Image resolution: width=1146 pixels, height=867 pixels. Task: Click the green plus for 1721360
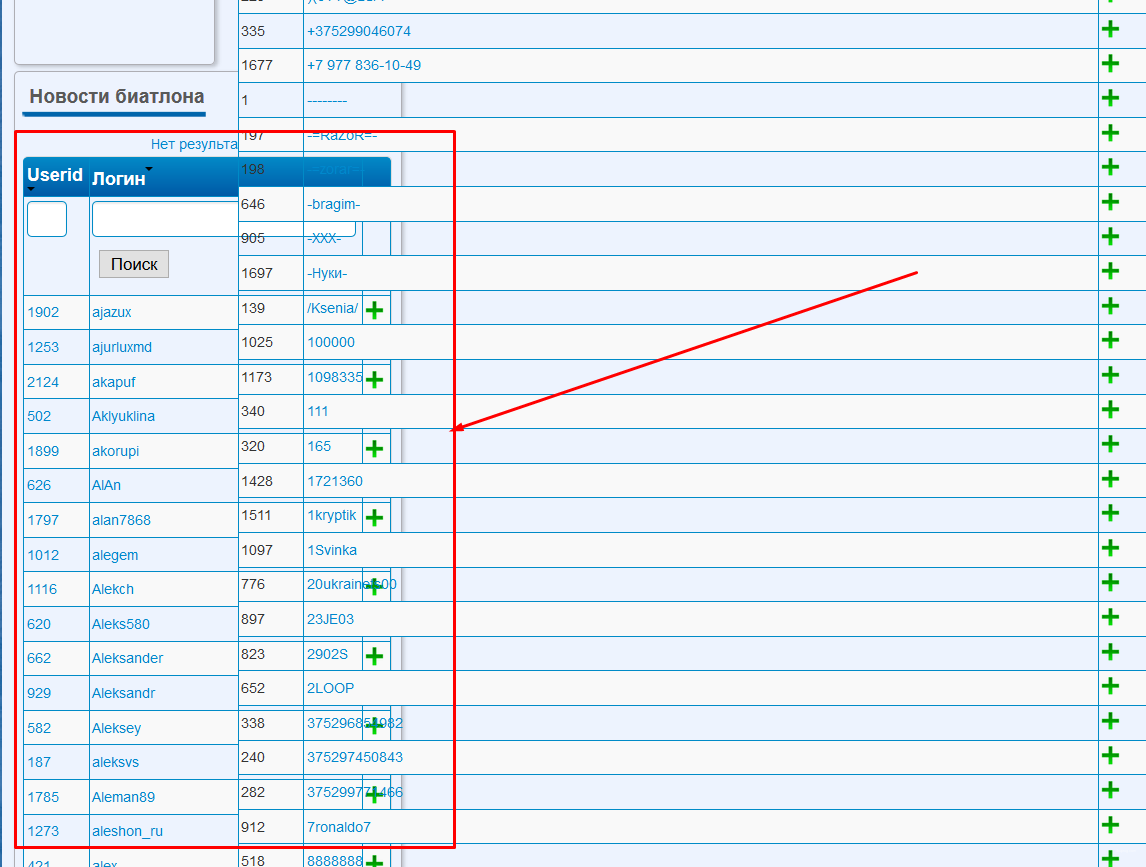click(x=1109, y=480)
